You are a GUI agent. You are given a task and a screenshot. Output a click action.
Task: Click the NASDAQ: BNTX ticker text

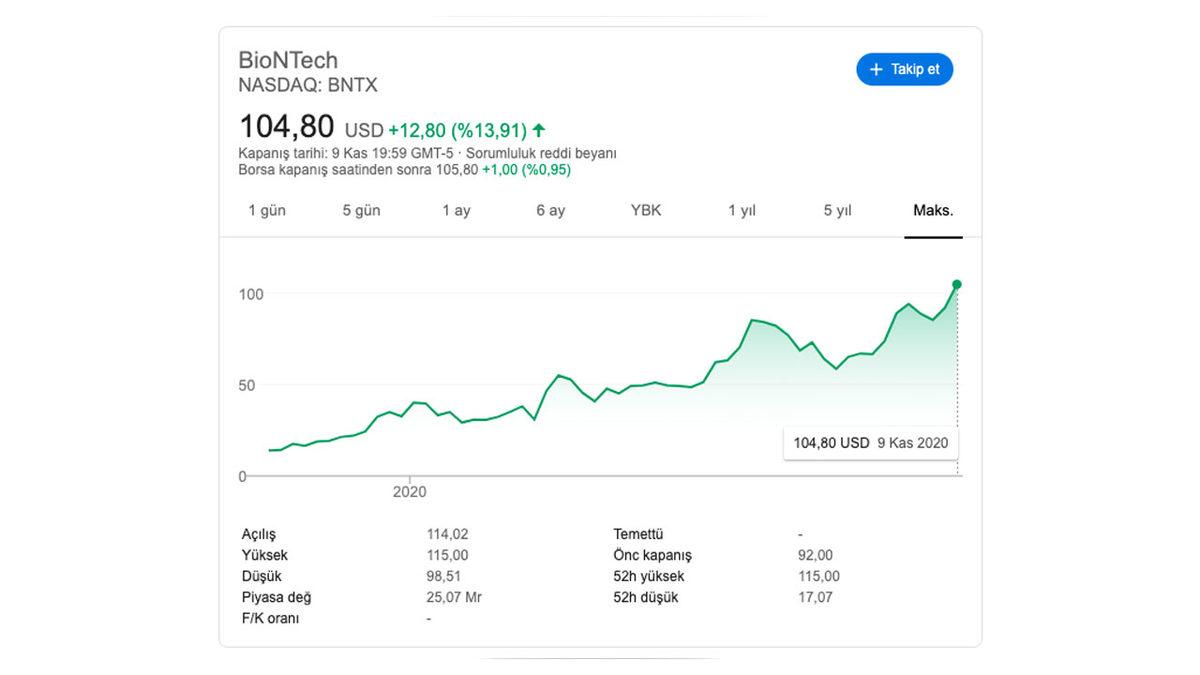tap(308, 85)
